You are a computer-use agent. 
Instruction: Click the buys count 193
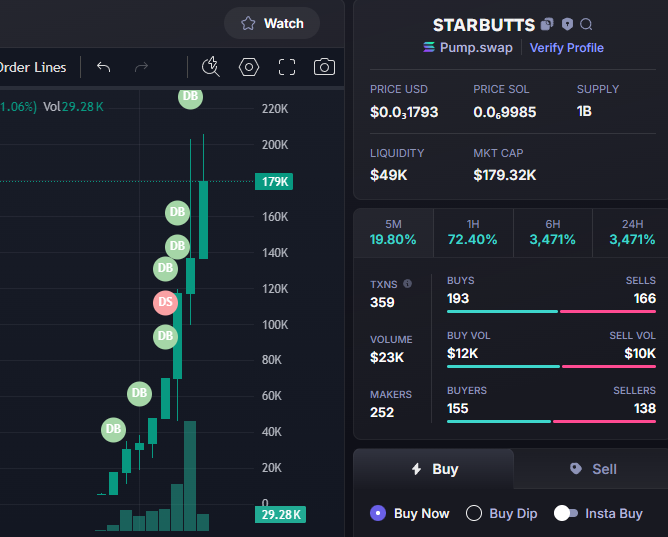pos(458,298)
